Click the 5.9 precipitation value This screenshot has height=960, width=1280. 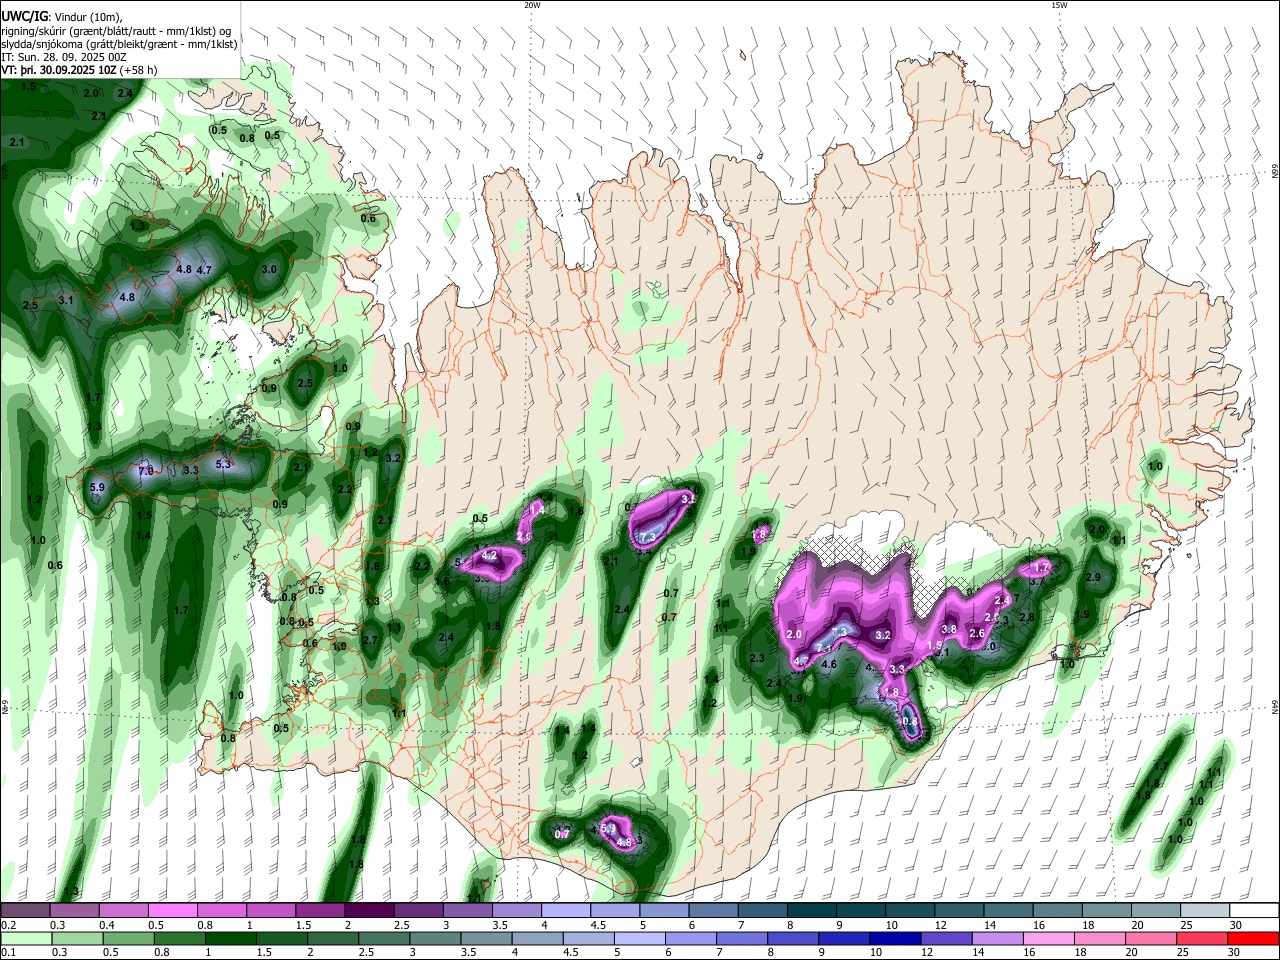[x=97, y=488]
